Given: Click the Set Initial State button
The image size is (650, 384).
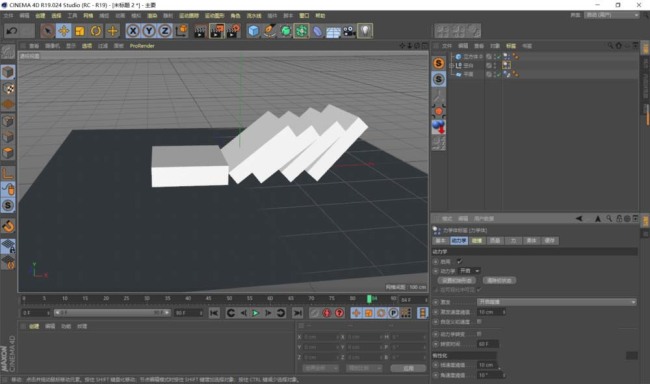Looking at the screenshot, I should [457, 280].
